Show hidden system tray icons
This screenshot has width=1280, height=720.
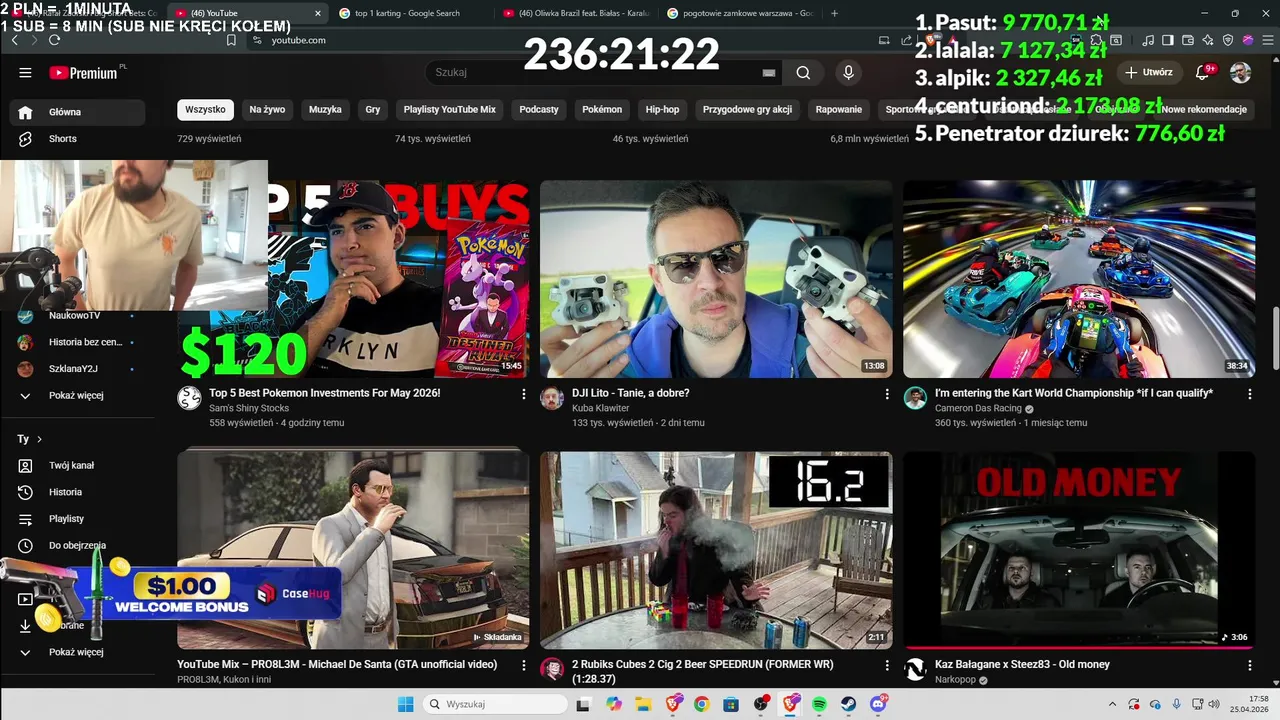click(1113, 704)
